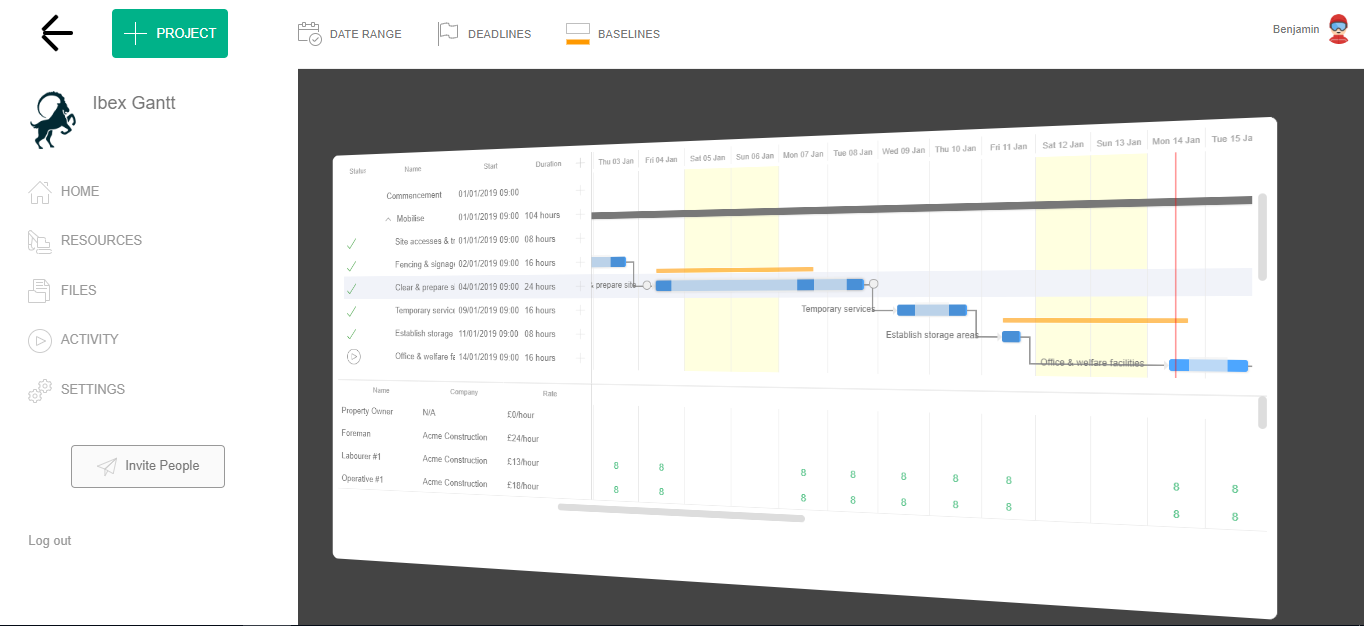The image size is (1364, 626).
Task: Create a new project with + PROJECT
Action: click(170, 33)
